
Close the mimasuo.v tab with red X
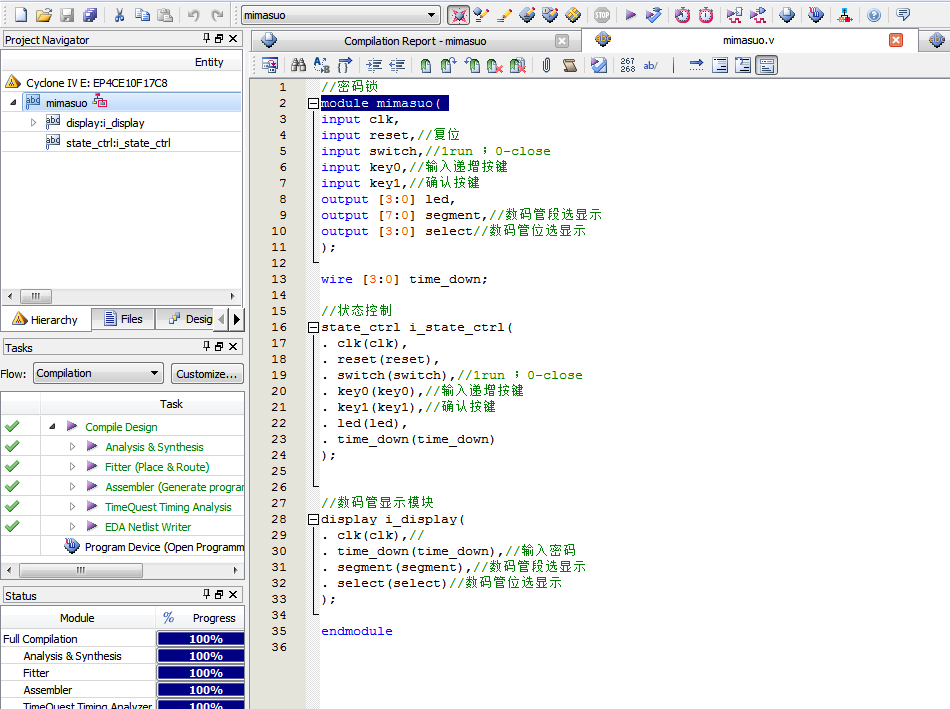pos(895,40)
